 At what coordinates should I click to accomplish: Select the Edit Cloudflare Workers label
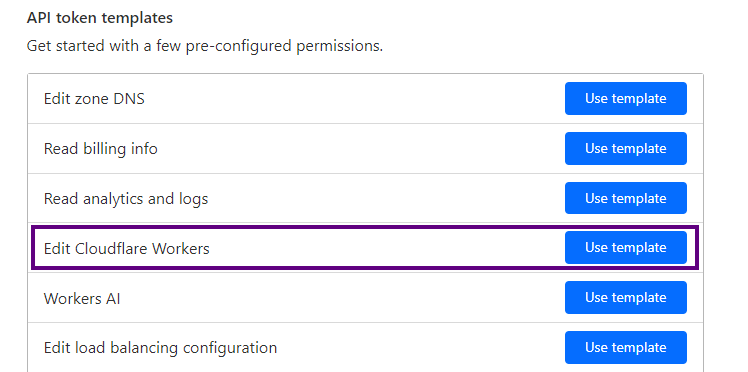(126, 248)
